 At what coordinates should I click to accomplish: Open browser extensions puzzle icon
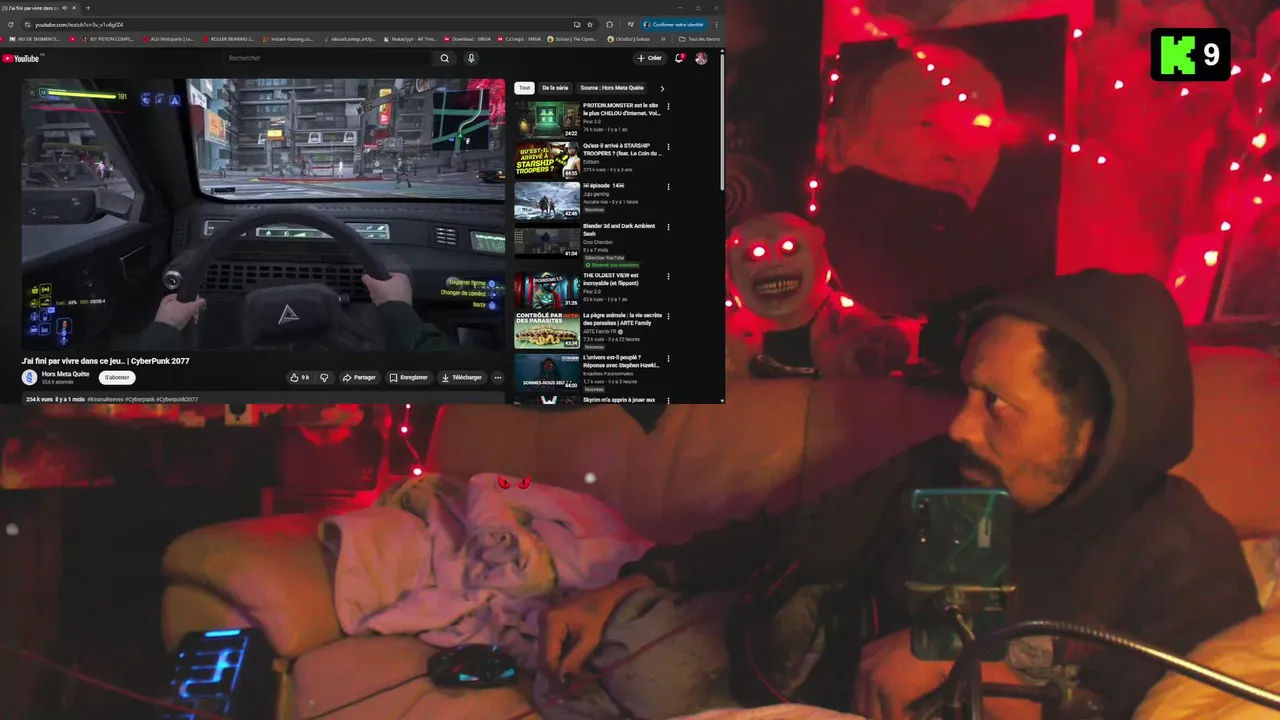[x=610, y=24]
